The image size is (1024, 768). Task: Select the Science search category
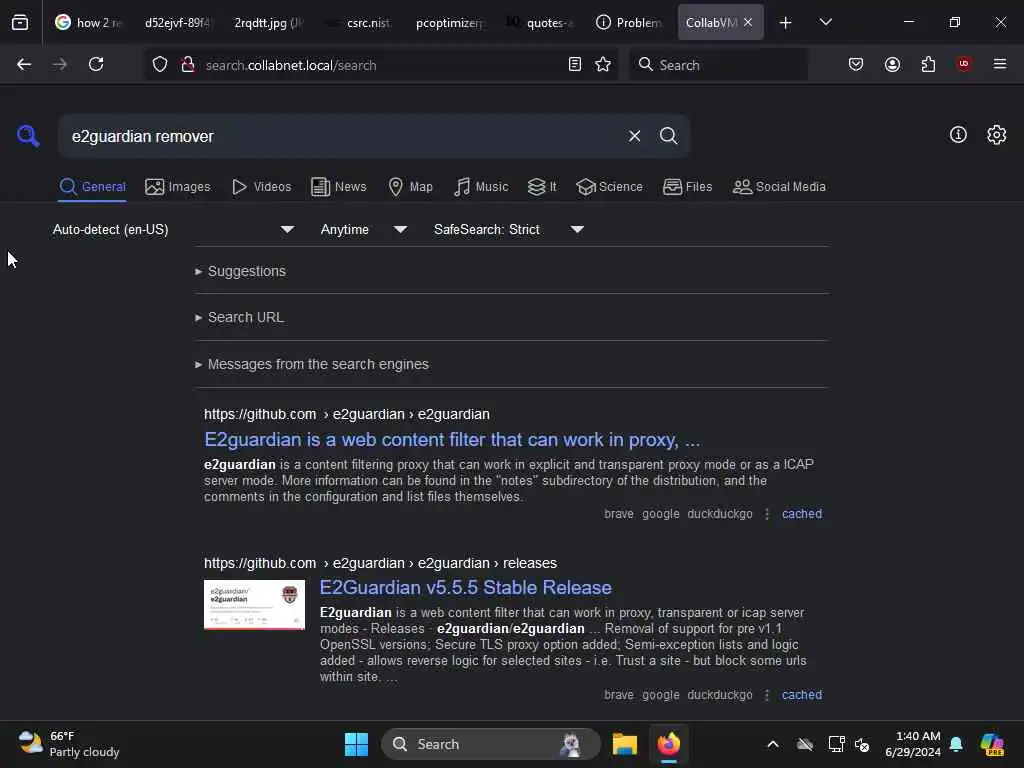coord(609,187)
